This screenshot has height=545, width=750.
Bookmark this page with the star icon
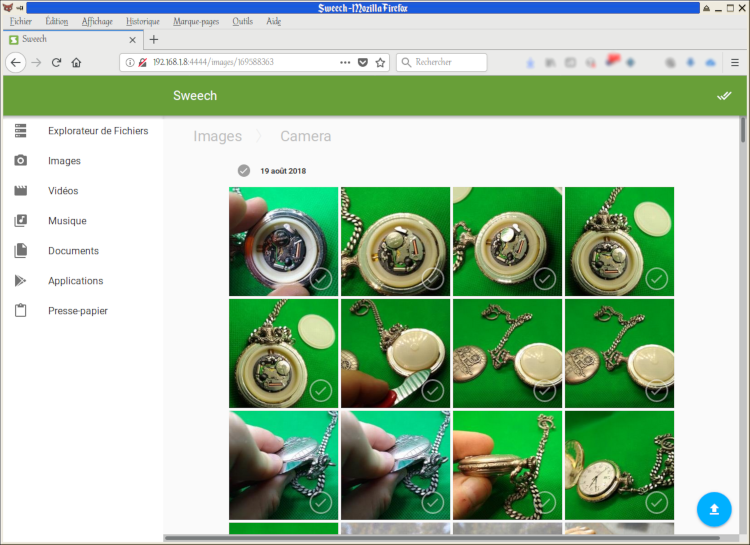[380, 62]
